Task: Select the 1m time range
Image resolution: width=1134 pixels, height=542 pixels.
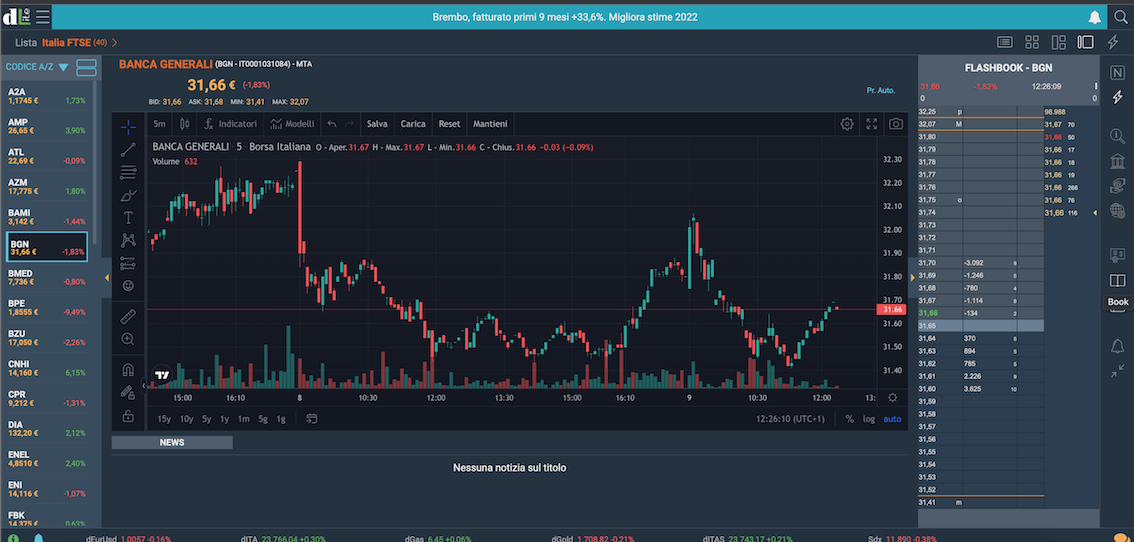Action: (x=244, y=419)
